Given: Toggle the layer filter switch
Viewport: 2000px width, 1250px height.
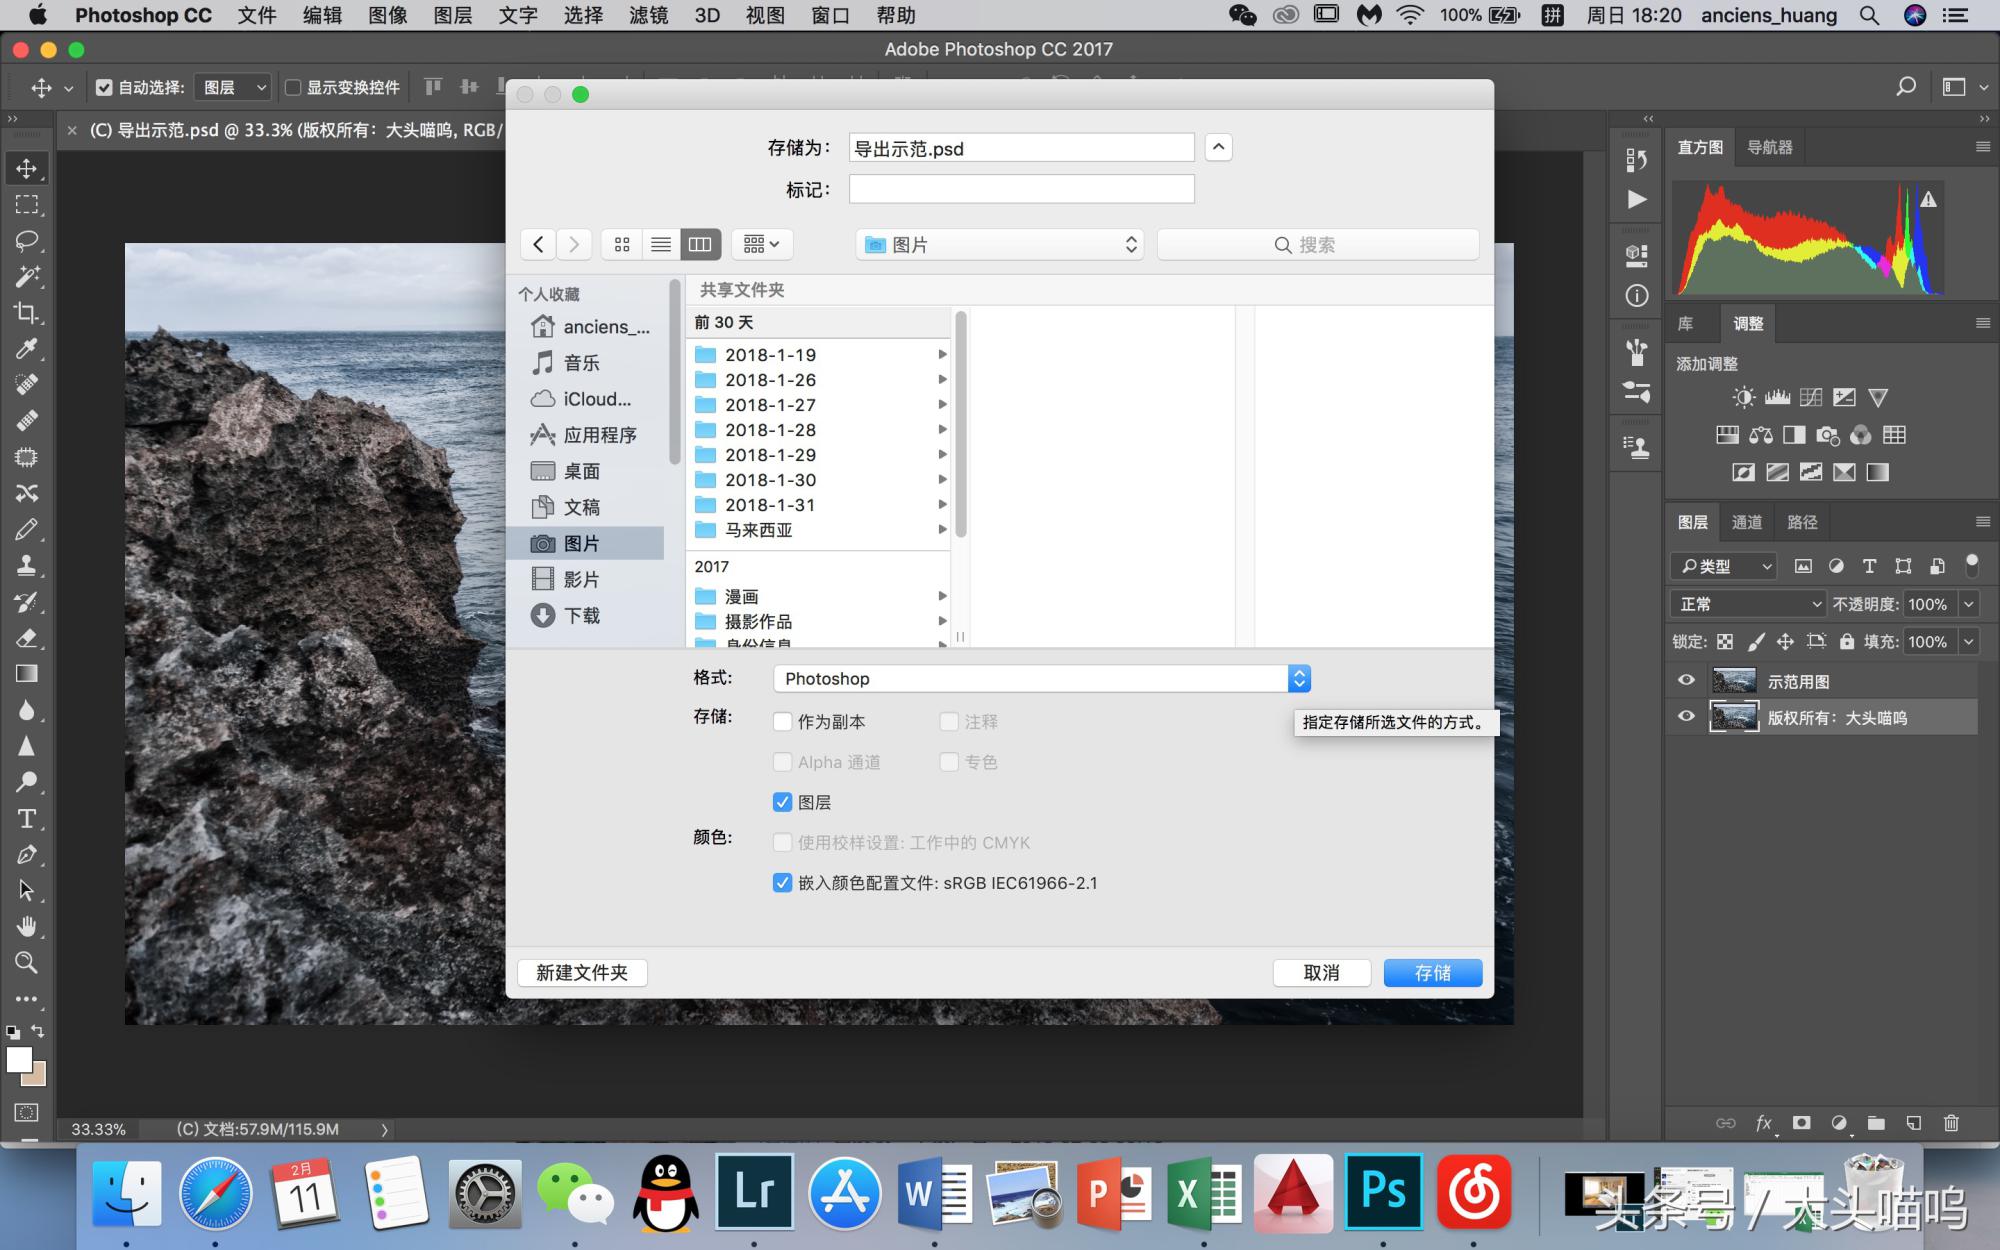Looking at the screenshot, I should 1972,565.
